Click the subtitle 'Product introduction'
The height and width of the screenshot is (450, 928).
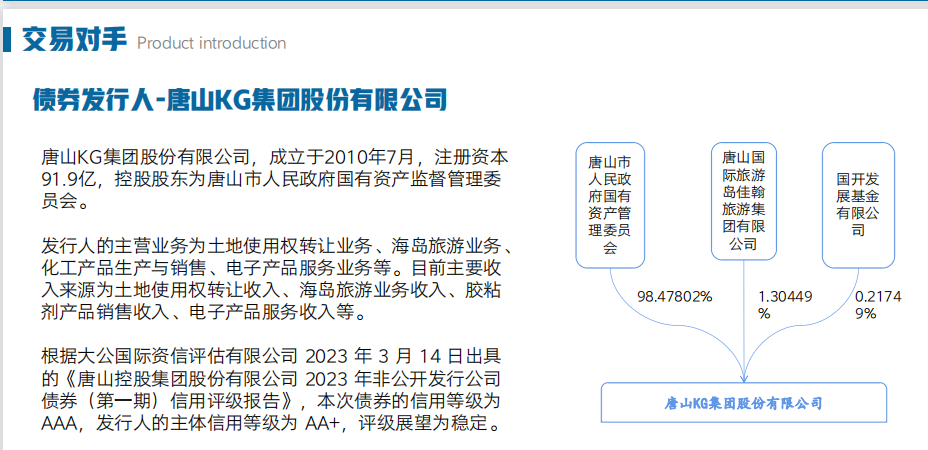click(x=211, y=43)
